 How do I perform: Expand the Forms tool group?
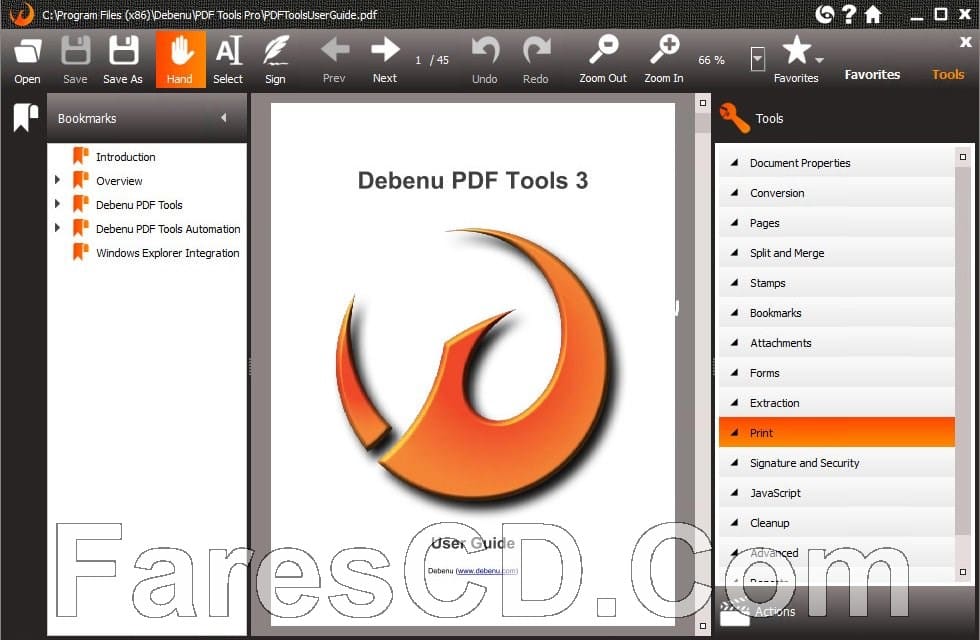735,372
